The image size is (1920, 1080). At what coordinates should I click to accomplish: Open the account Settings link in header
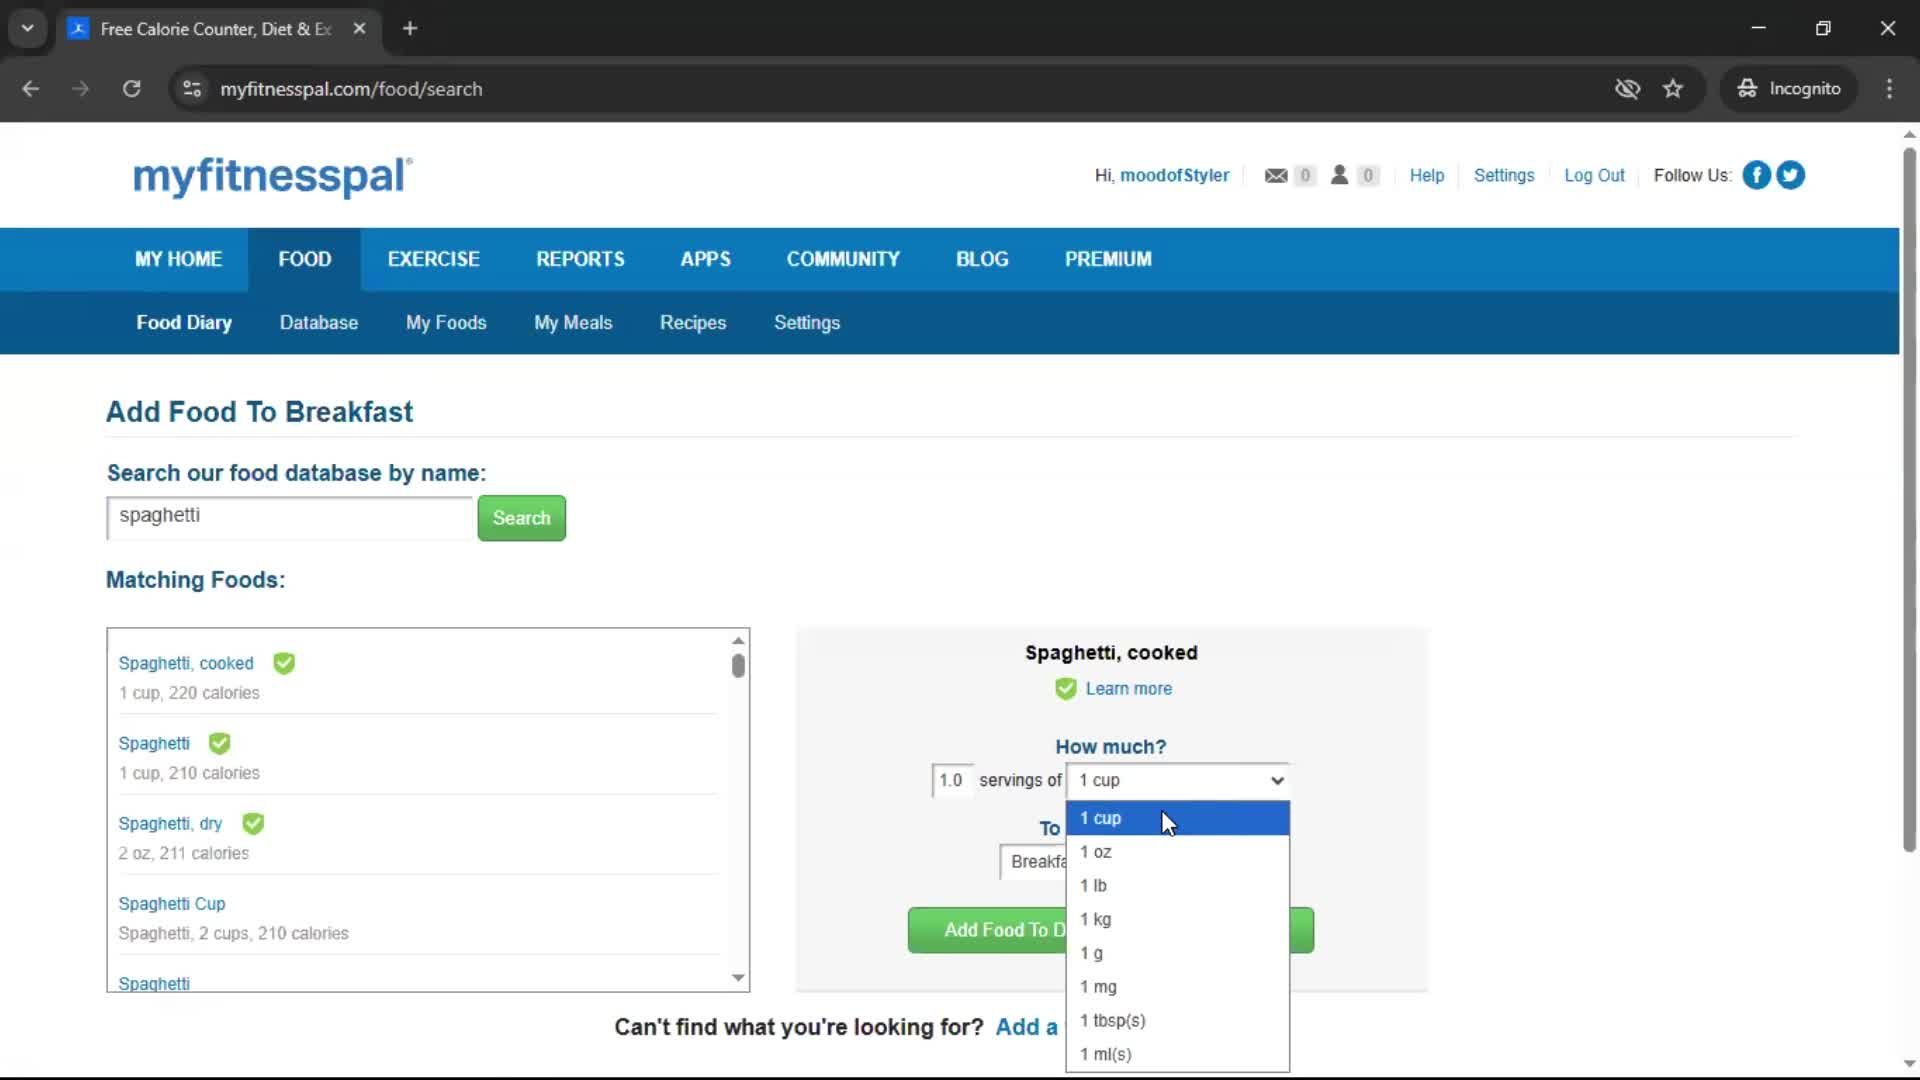pyautogui.click(x=1504, y=175)
